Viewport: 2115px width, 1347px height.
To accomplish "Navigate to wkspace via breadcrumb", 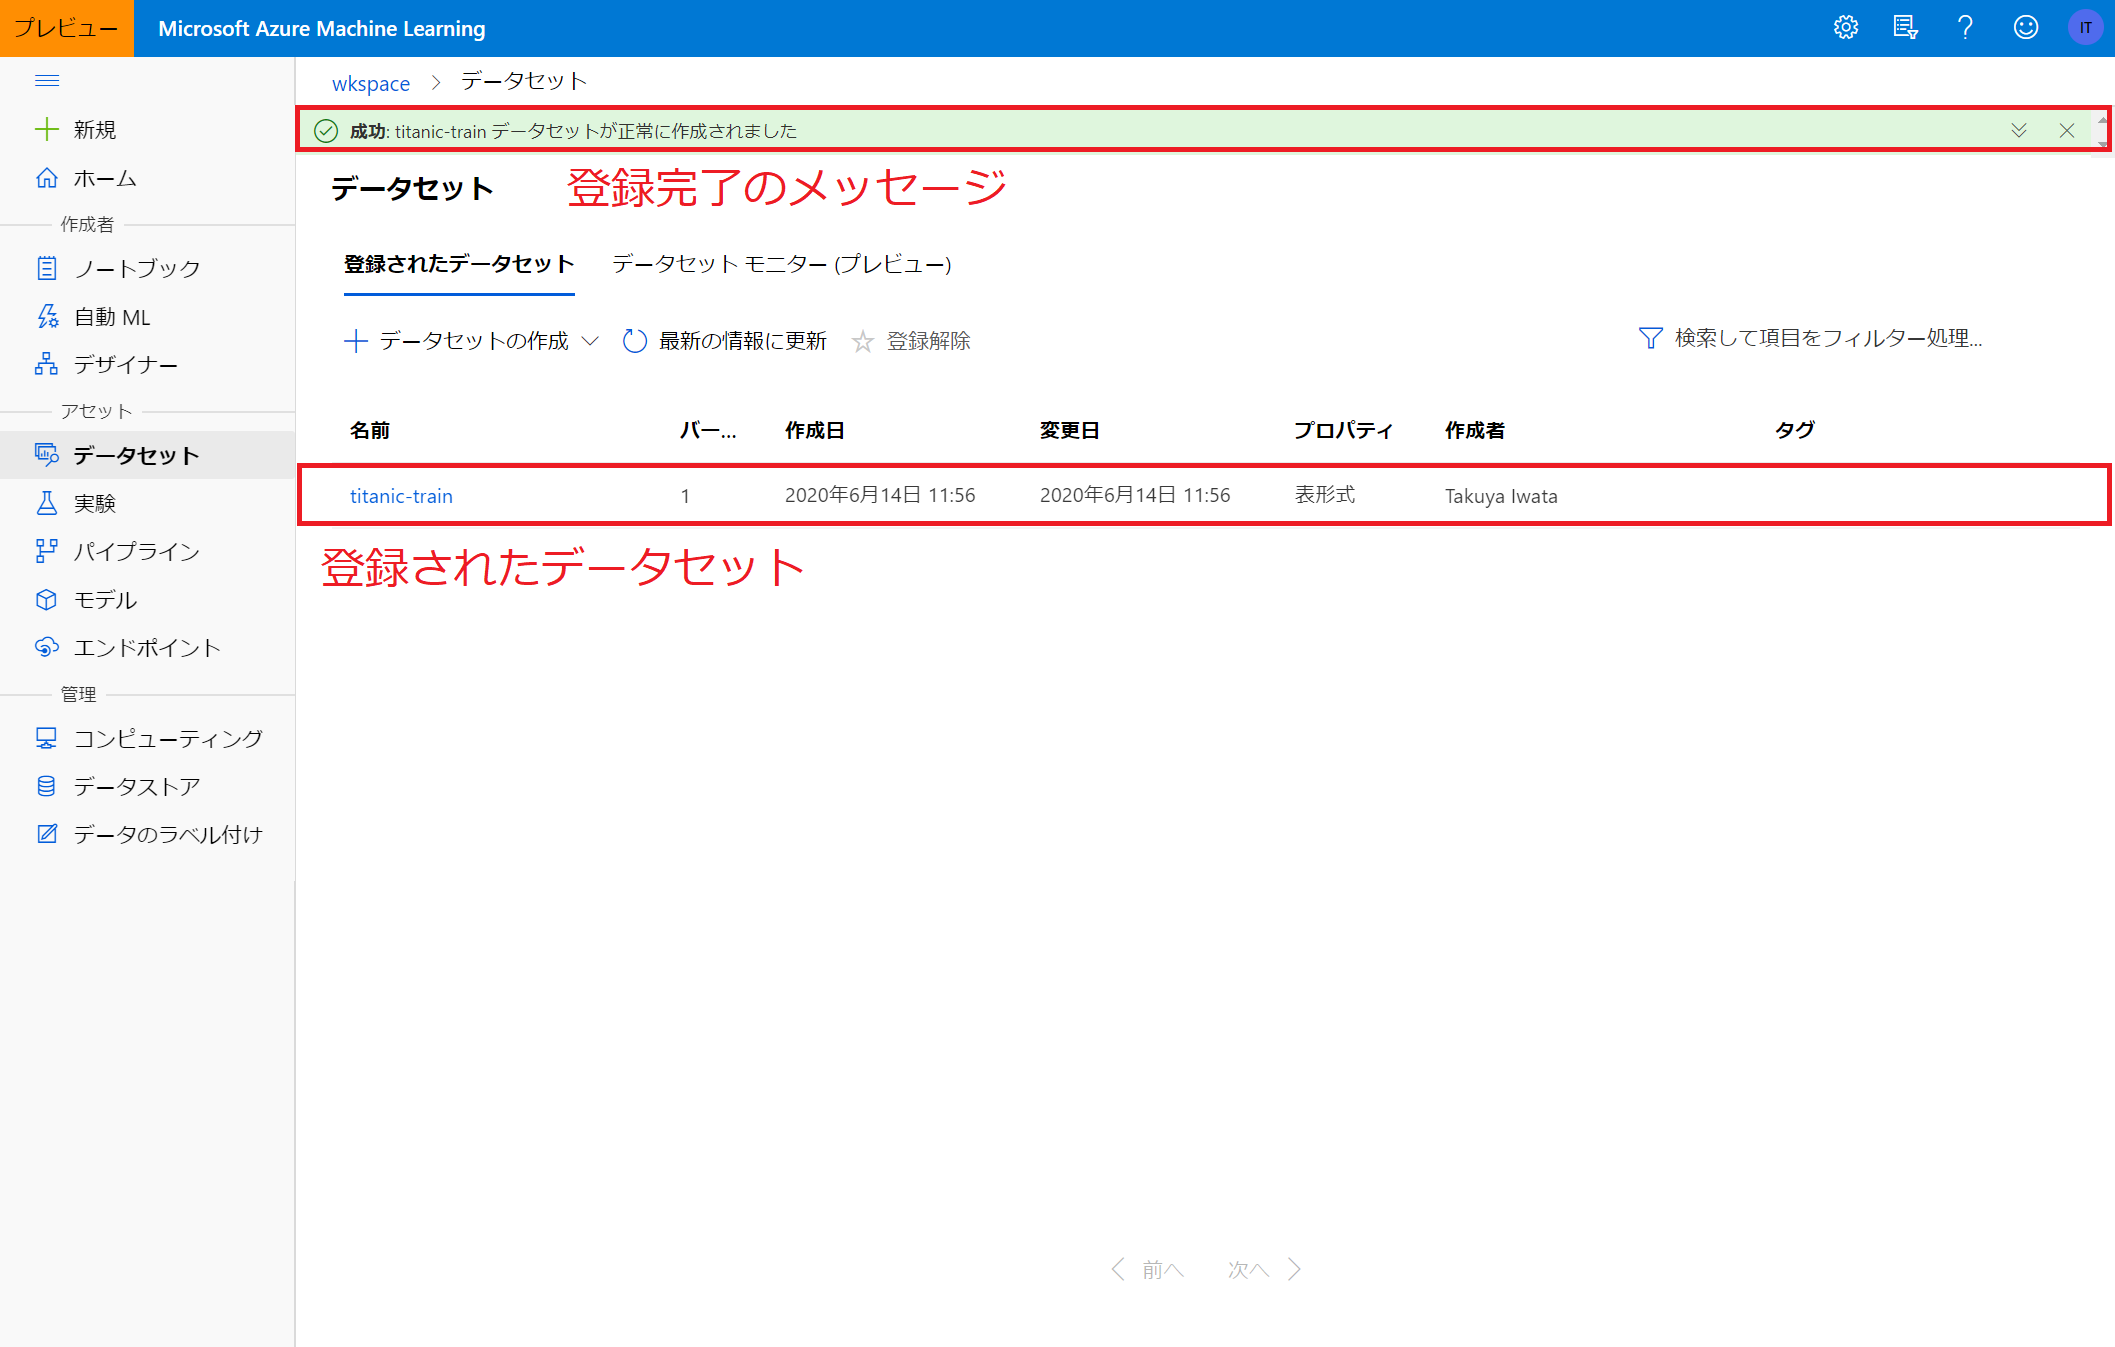I will pyautogui.click(x=370, y=82).
